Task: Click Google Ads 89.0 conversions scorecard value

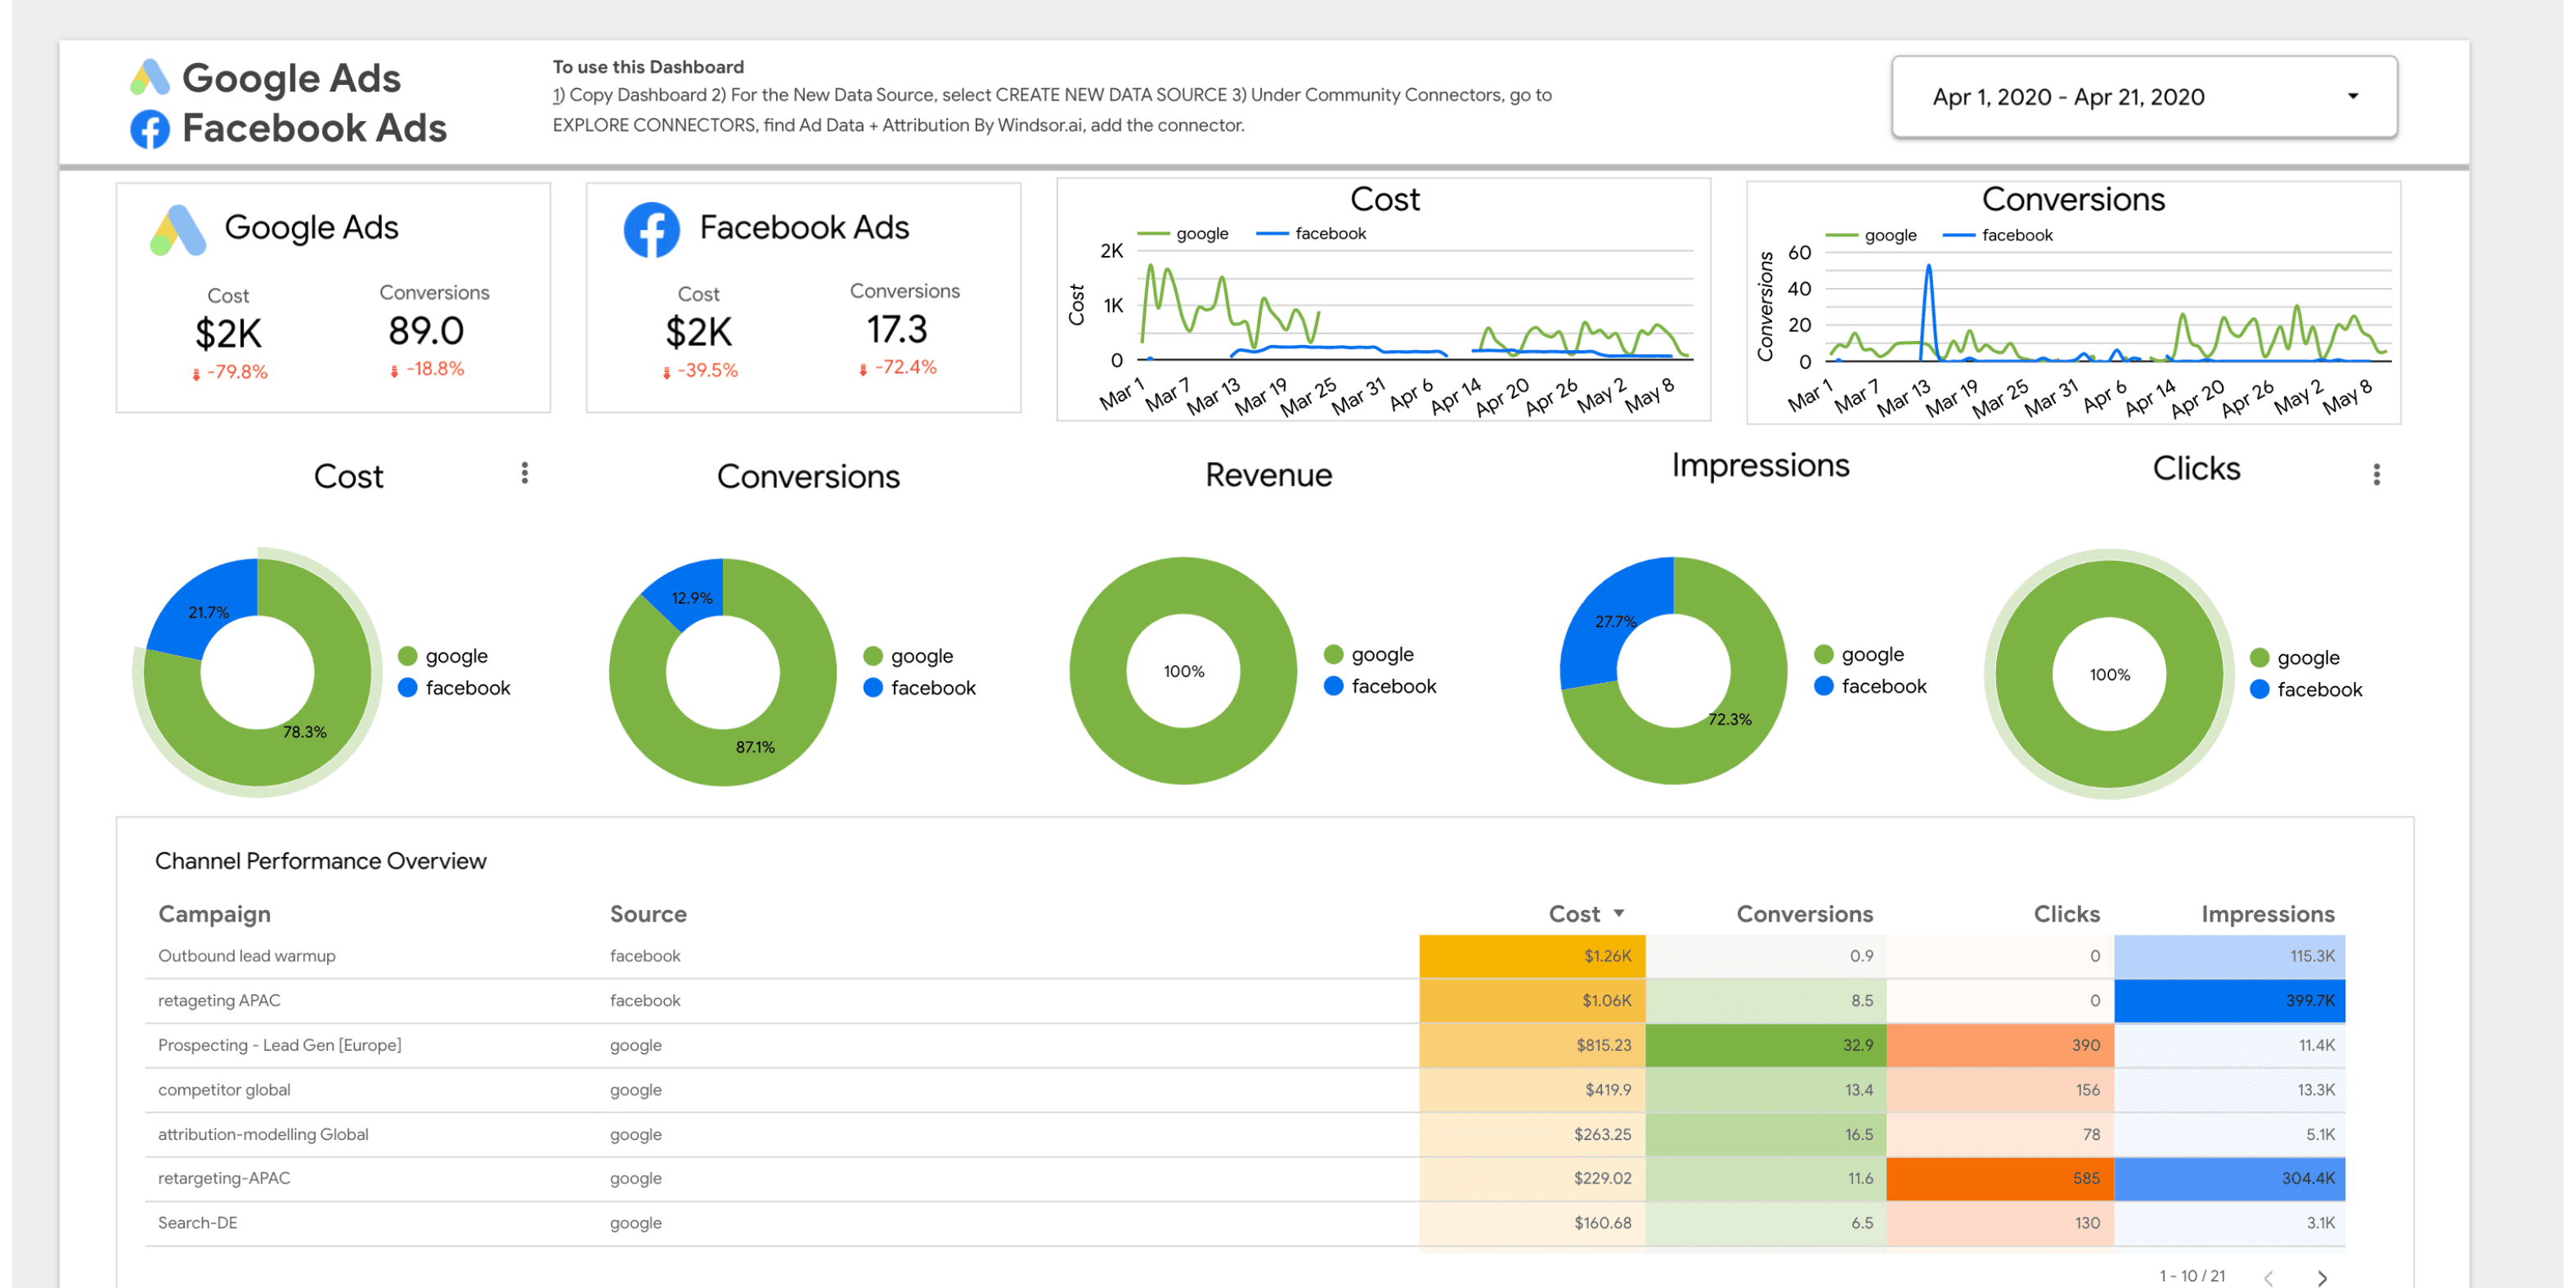Action: click(426, 331)
